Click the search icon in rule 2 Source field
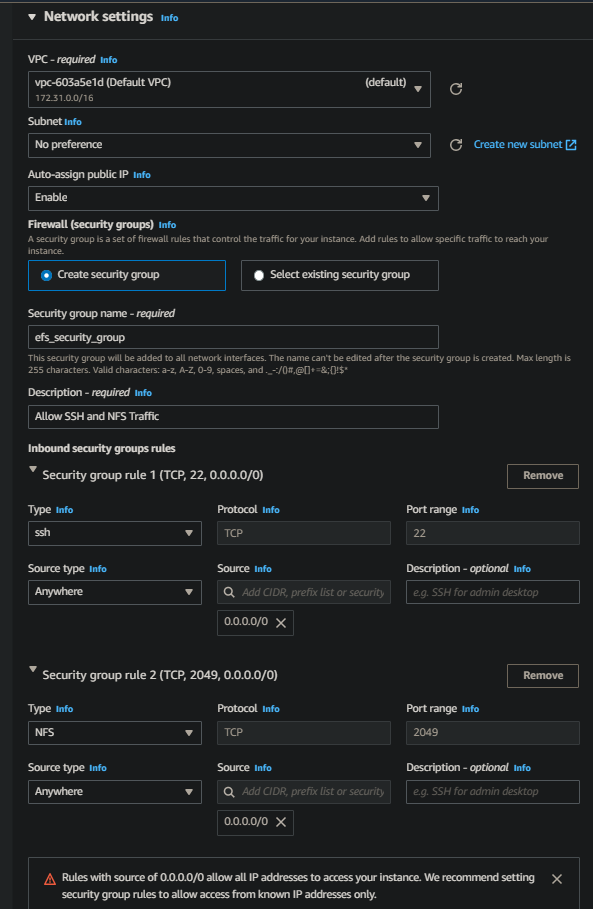This screenshot has width=593, height=909. point(229,792)
